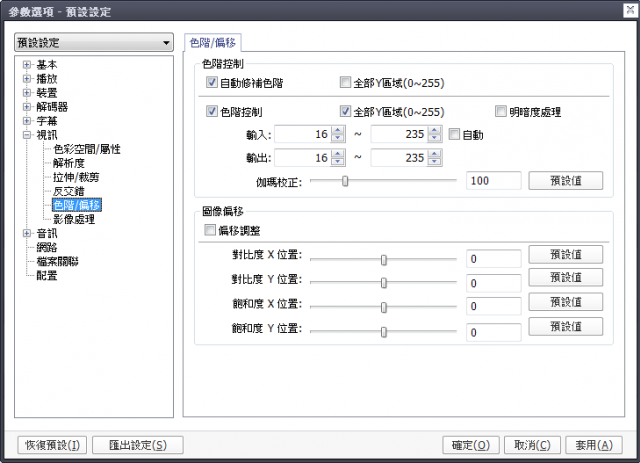640x463 pixels.
Task: Click the 對比度 Y 位置 slider handle
Action: coord(384,283)
